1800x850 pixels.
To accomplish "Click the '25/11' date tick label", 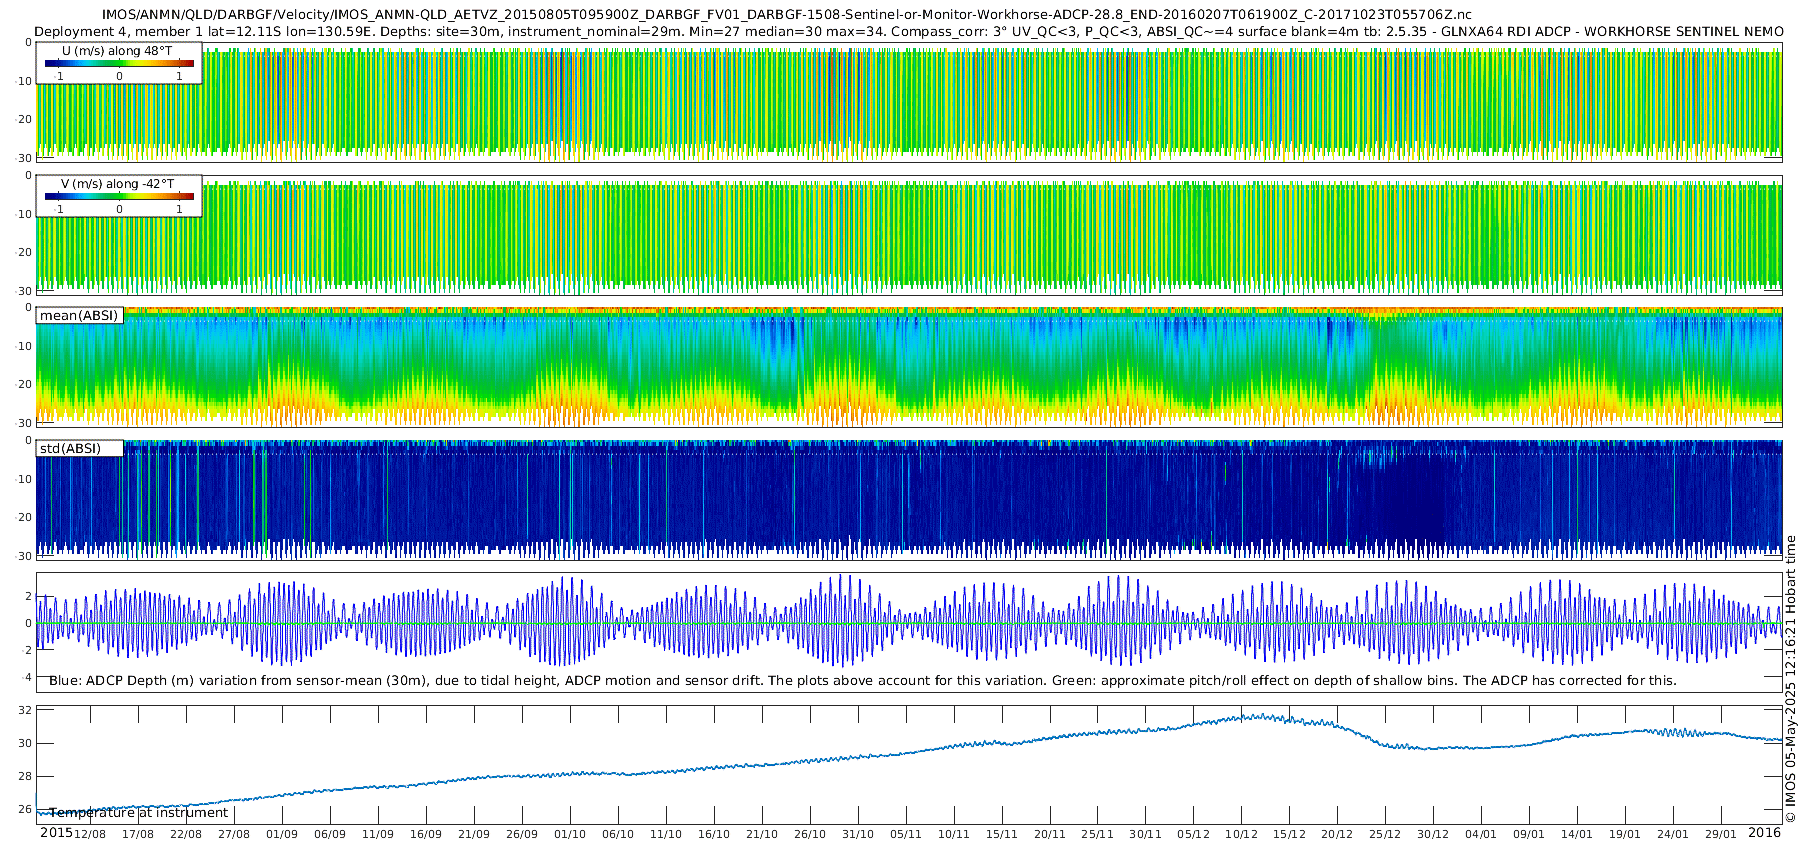I will (x=1098, y=834).
